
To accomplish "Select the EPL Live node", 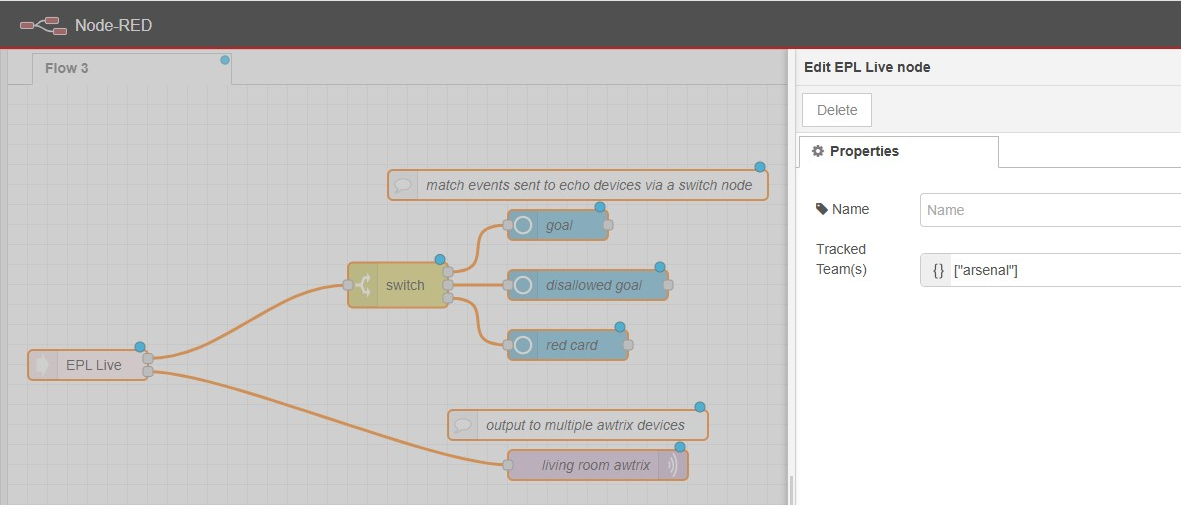I will coord(88,365).
